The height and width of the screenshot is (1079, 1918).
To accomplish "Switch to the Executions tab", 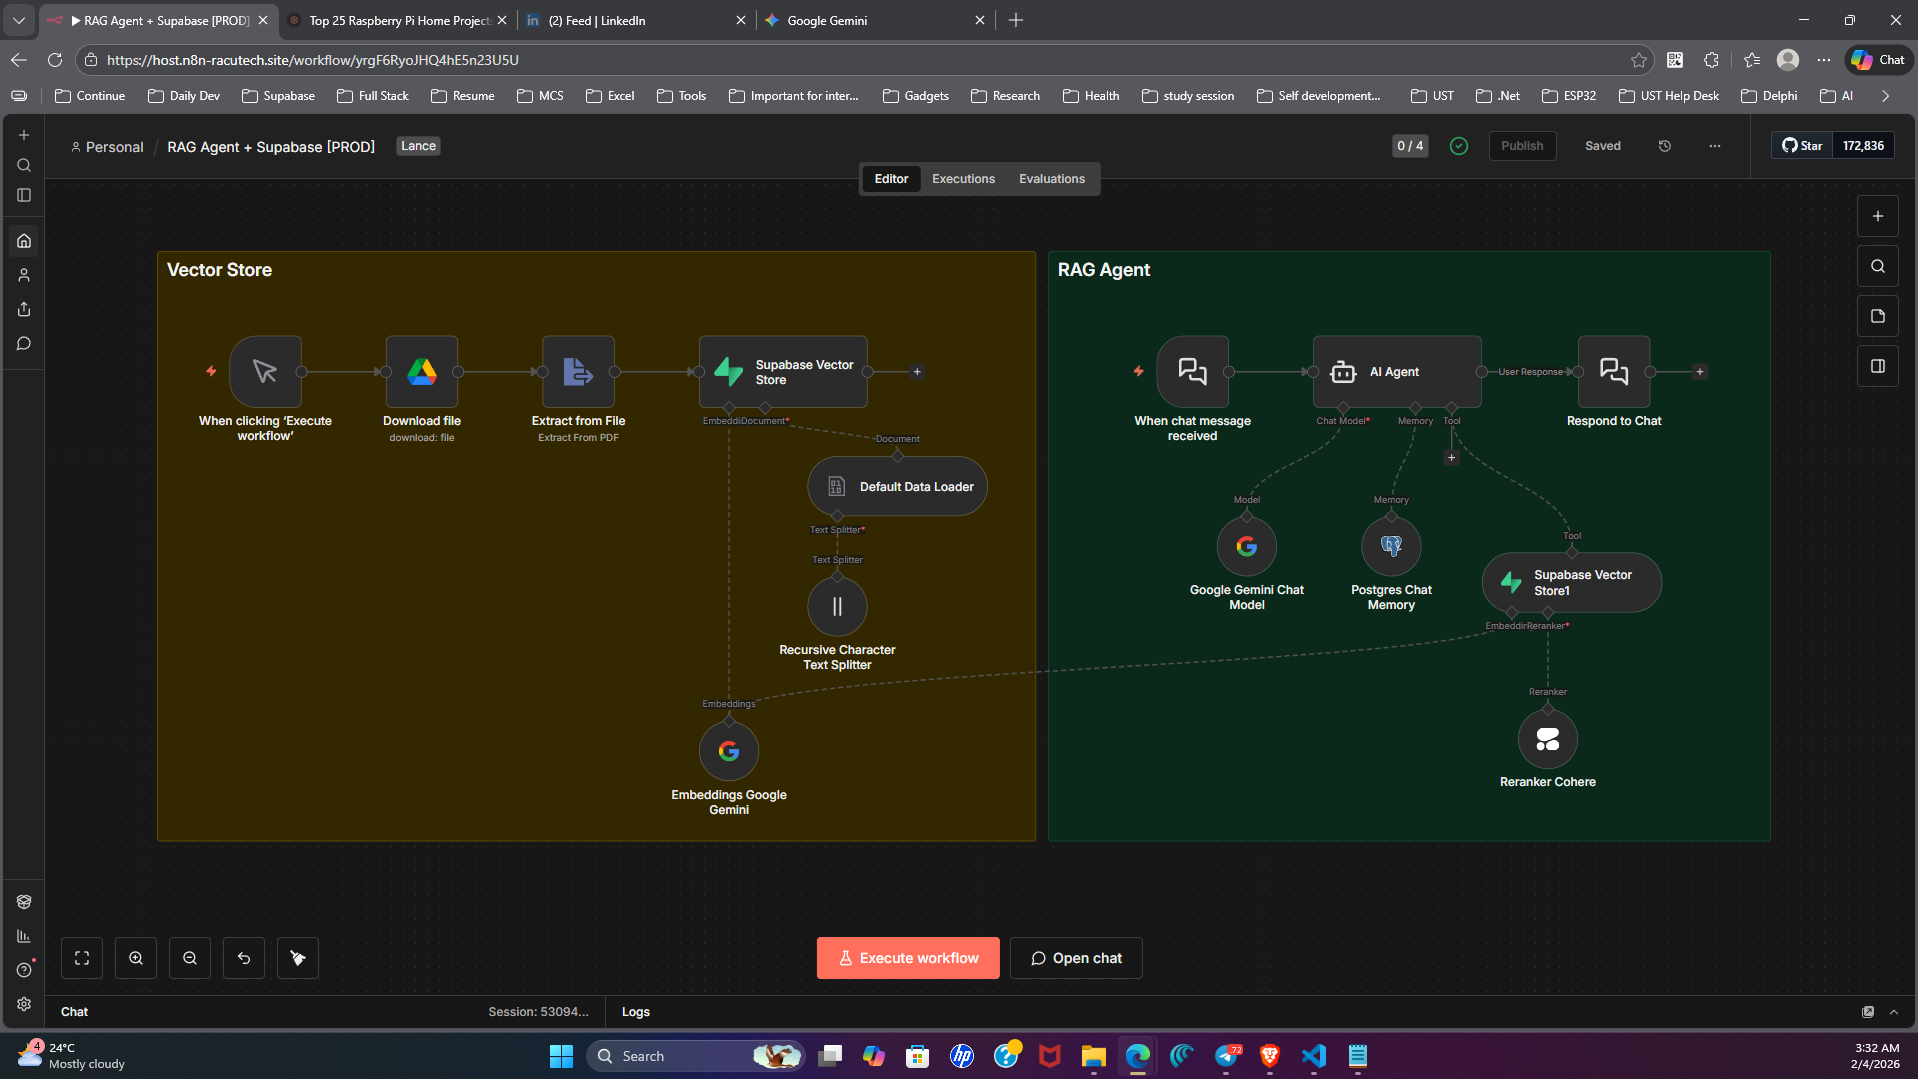I will tap(963, 179).
